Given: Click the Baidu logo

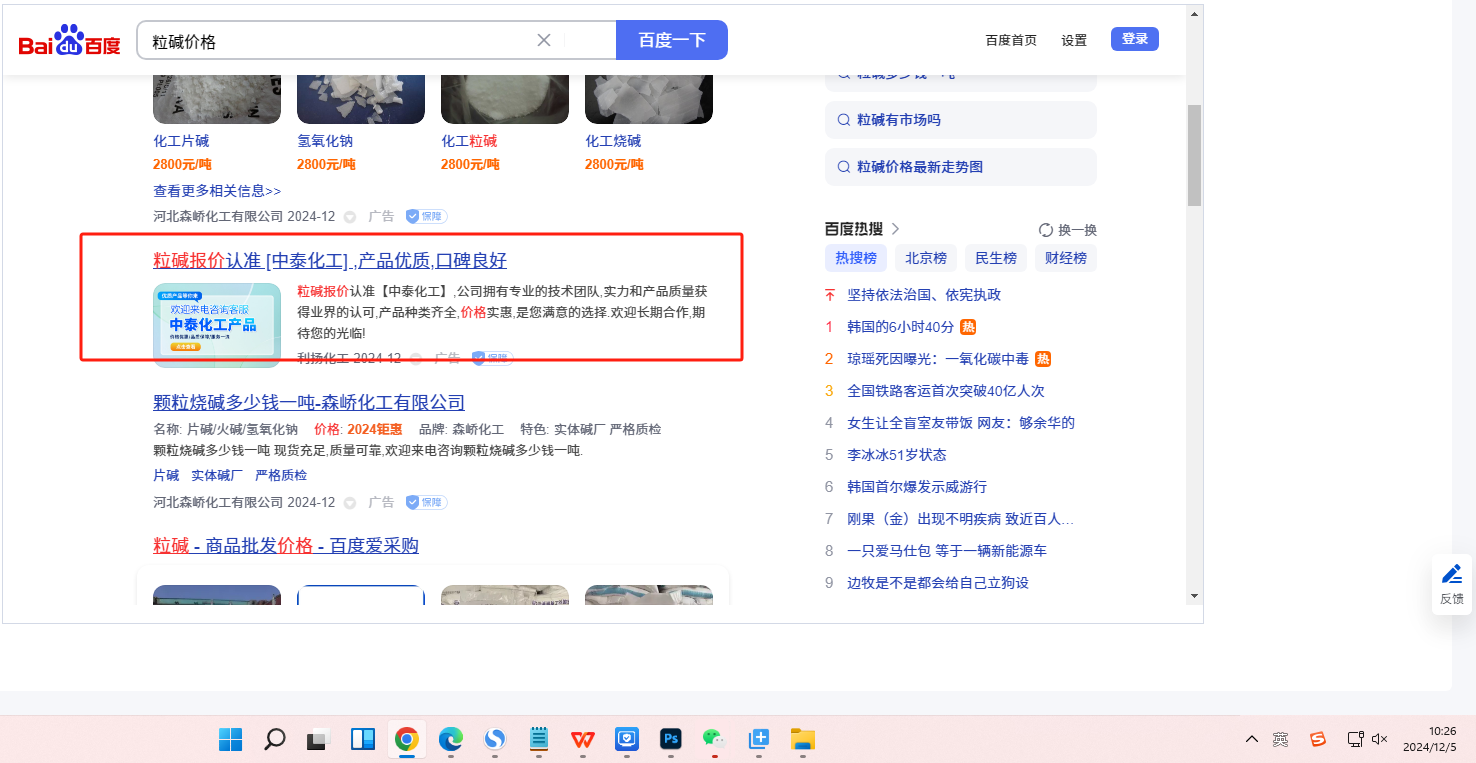Looking at the screenshot, I should 69,41.
